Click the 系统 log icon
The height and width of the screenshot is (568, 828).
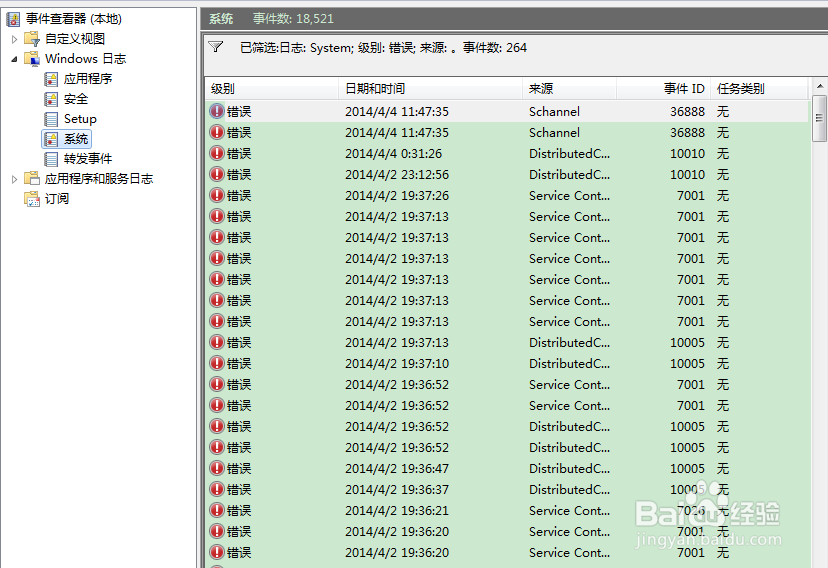51,139
